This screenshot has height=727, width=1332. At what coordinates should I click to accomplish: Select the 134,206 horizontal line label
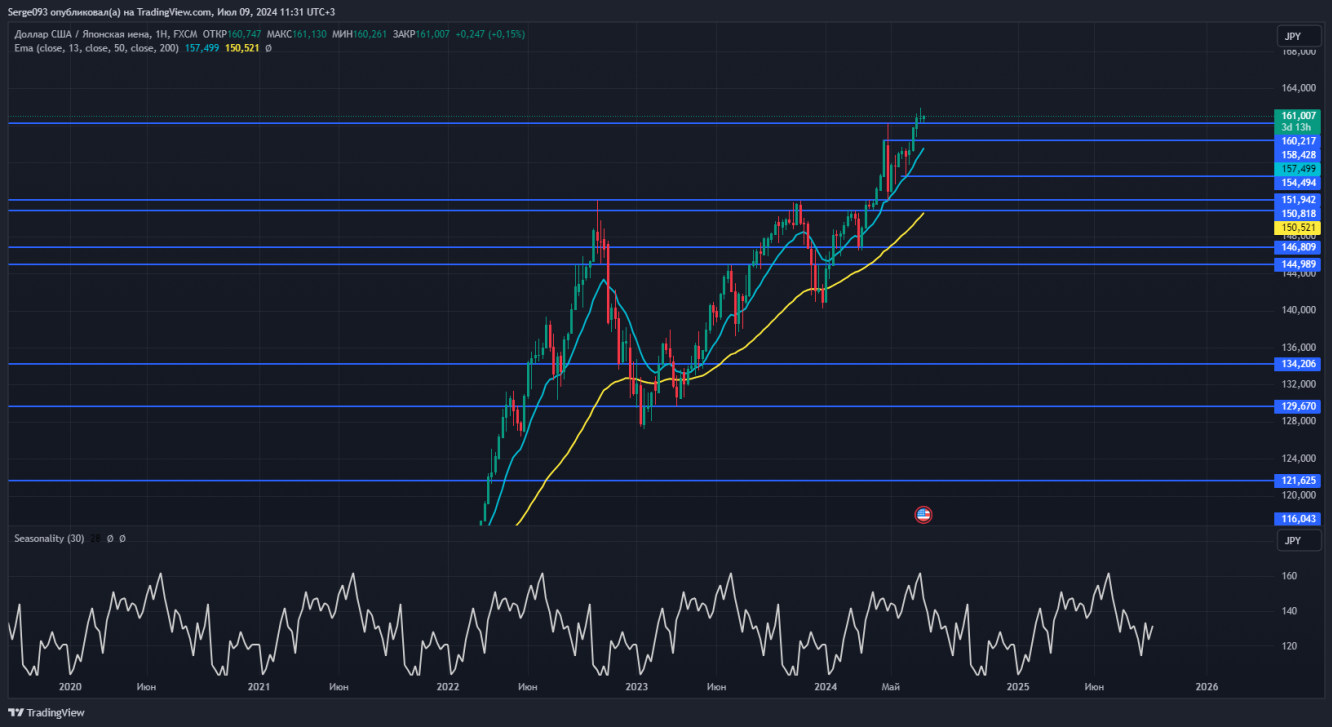point(1298,364)
